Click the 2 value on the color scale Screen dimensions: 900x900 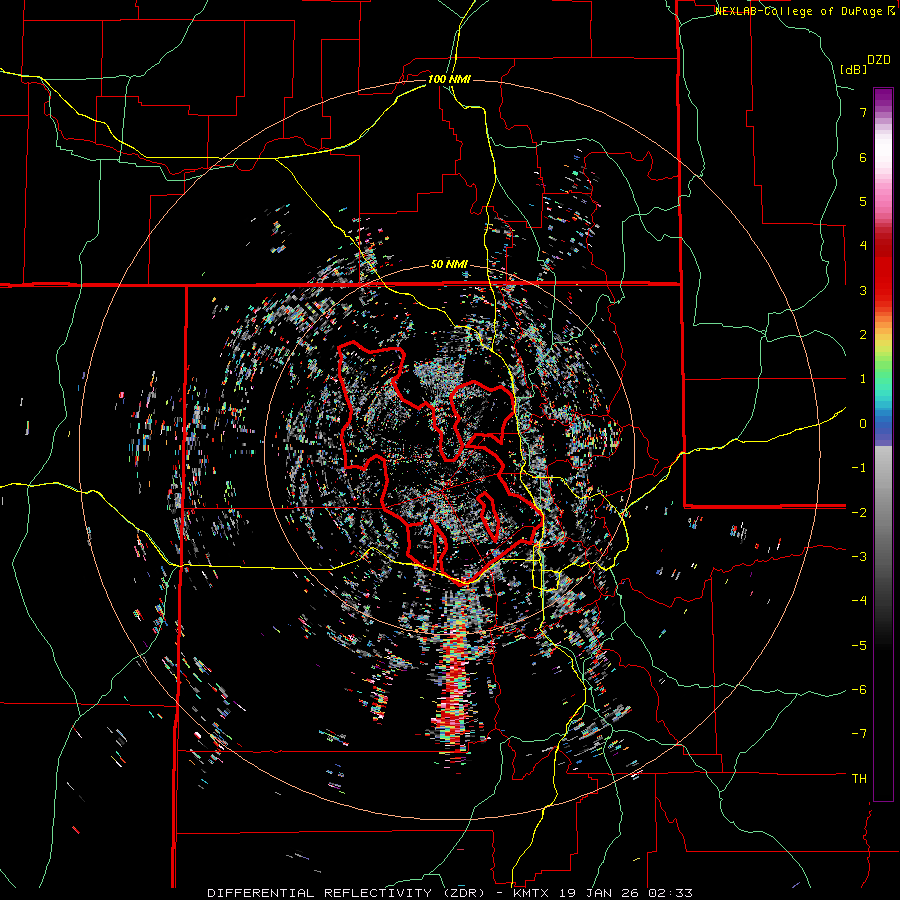(863, 335)
